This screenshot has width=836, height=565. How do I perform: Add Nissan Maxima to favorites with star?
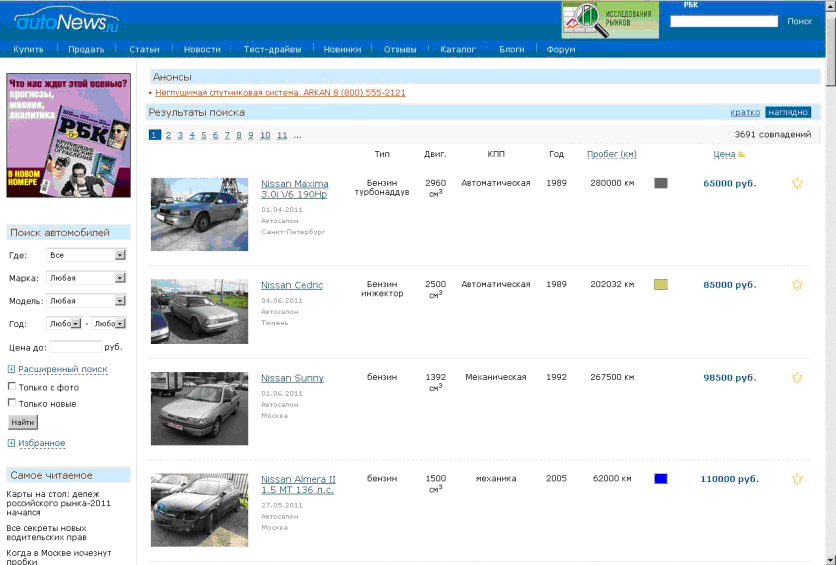click(797, 183)
